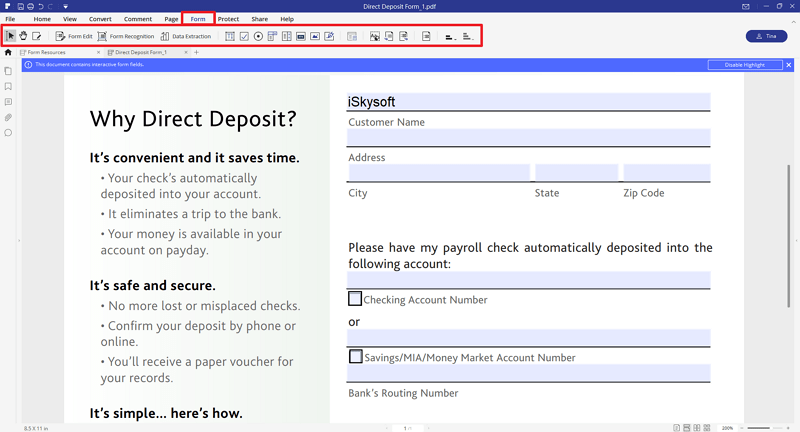The width and height of the screenshot is (800, 432).
Task: Click the State input field
Action: point(577,172)
